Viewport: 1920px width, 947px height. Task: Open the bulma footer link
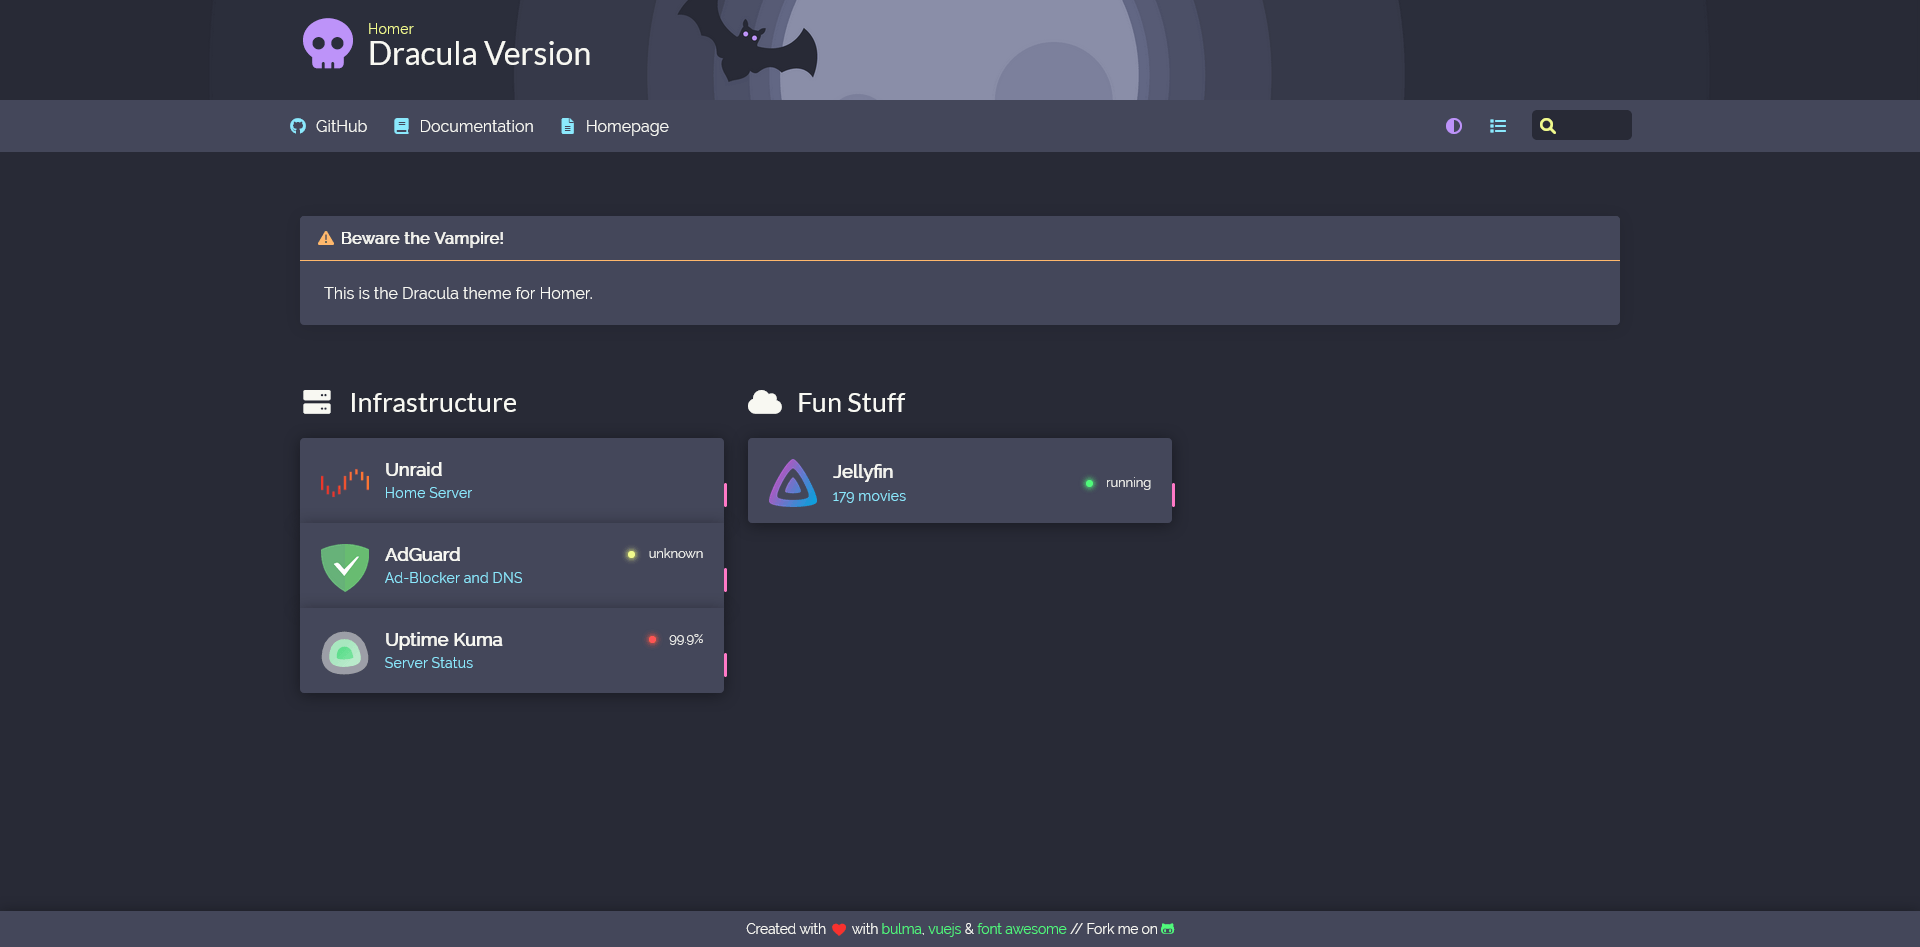point(901,929)
